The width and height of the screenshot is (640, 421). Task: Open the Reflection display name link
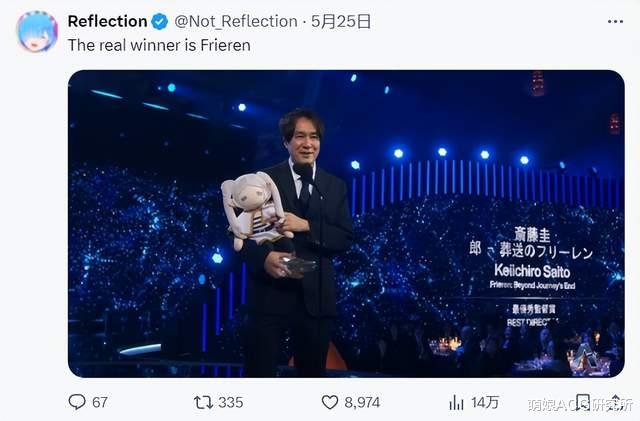point(107,21)
